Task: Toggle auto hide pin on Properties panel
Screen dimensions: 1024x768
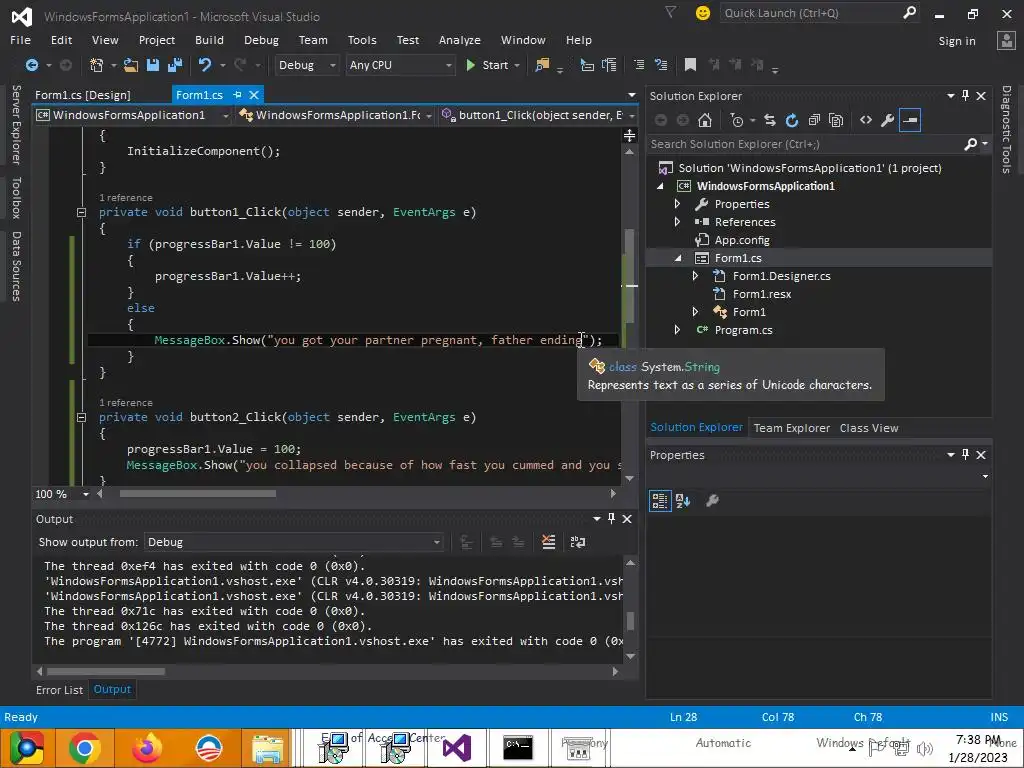Action: (x=965, y=455)
